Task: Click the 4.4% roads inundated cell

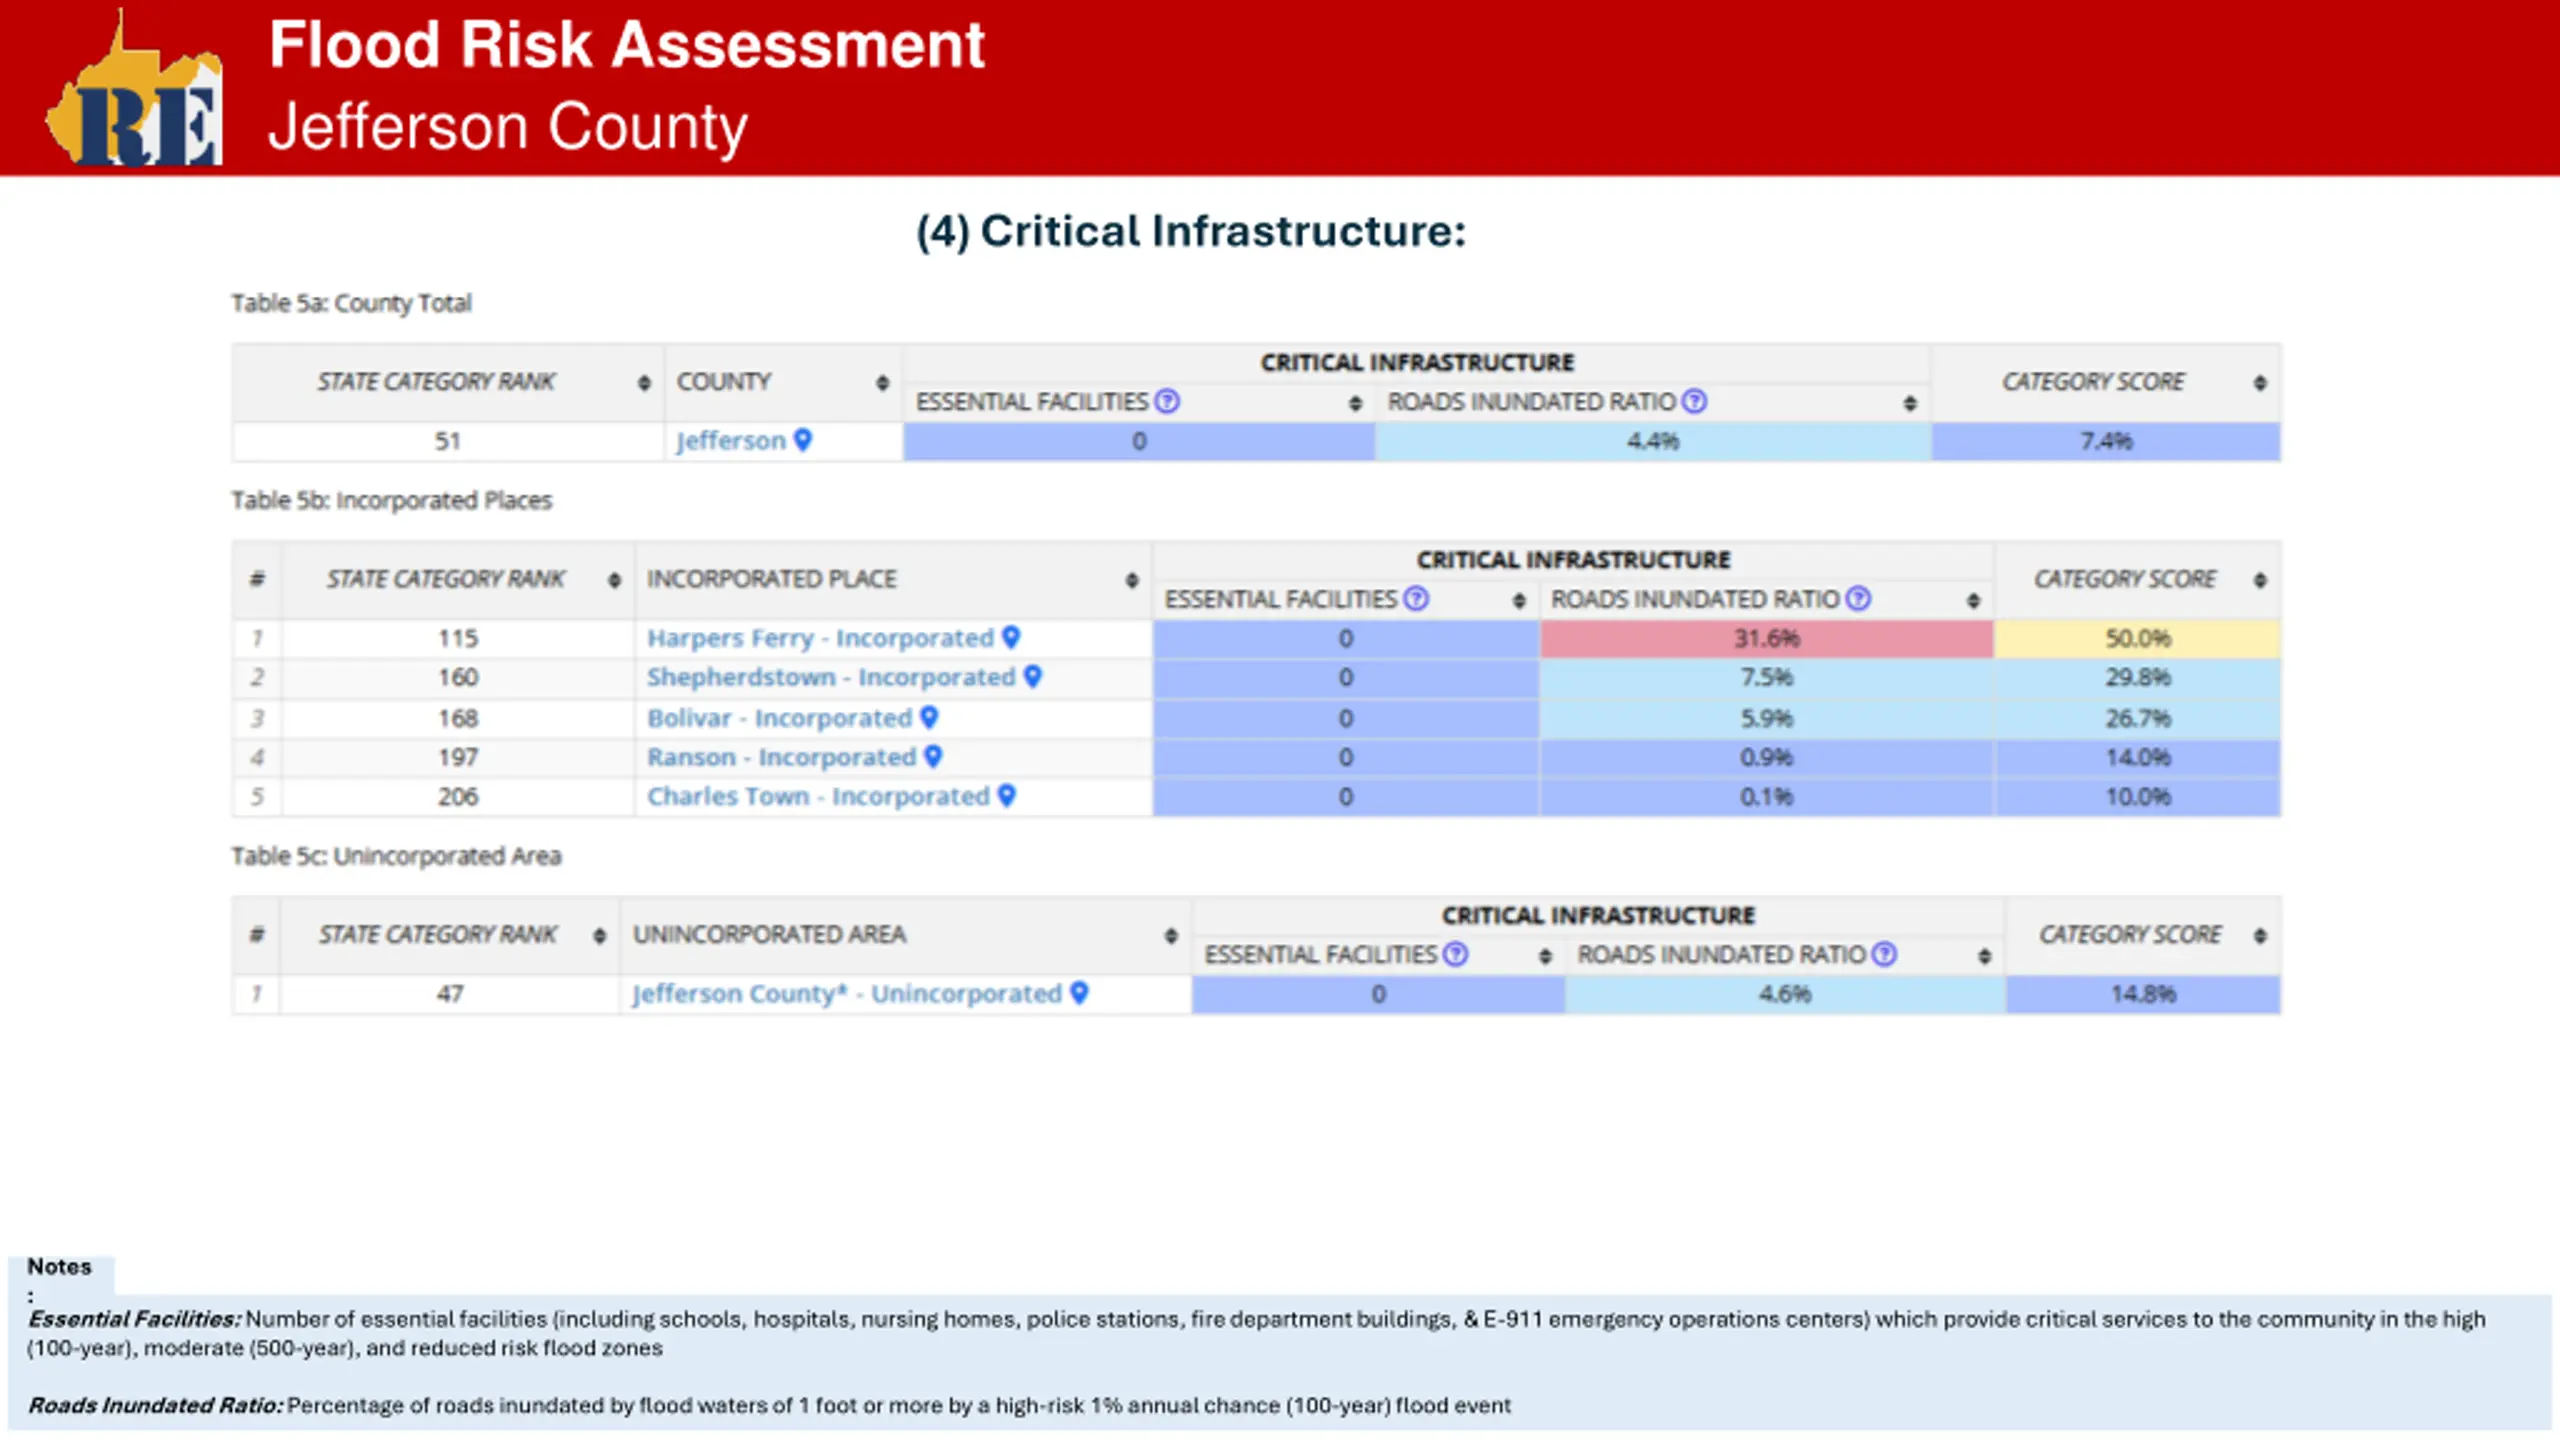Action: point(1652,441)
